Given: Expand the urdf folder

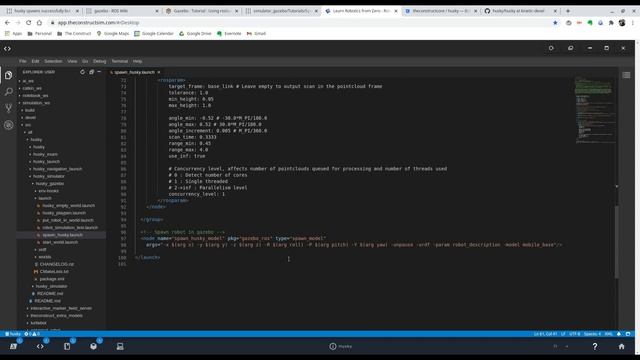Looking at the screenshot, I should [x=42, y=249].
